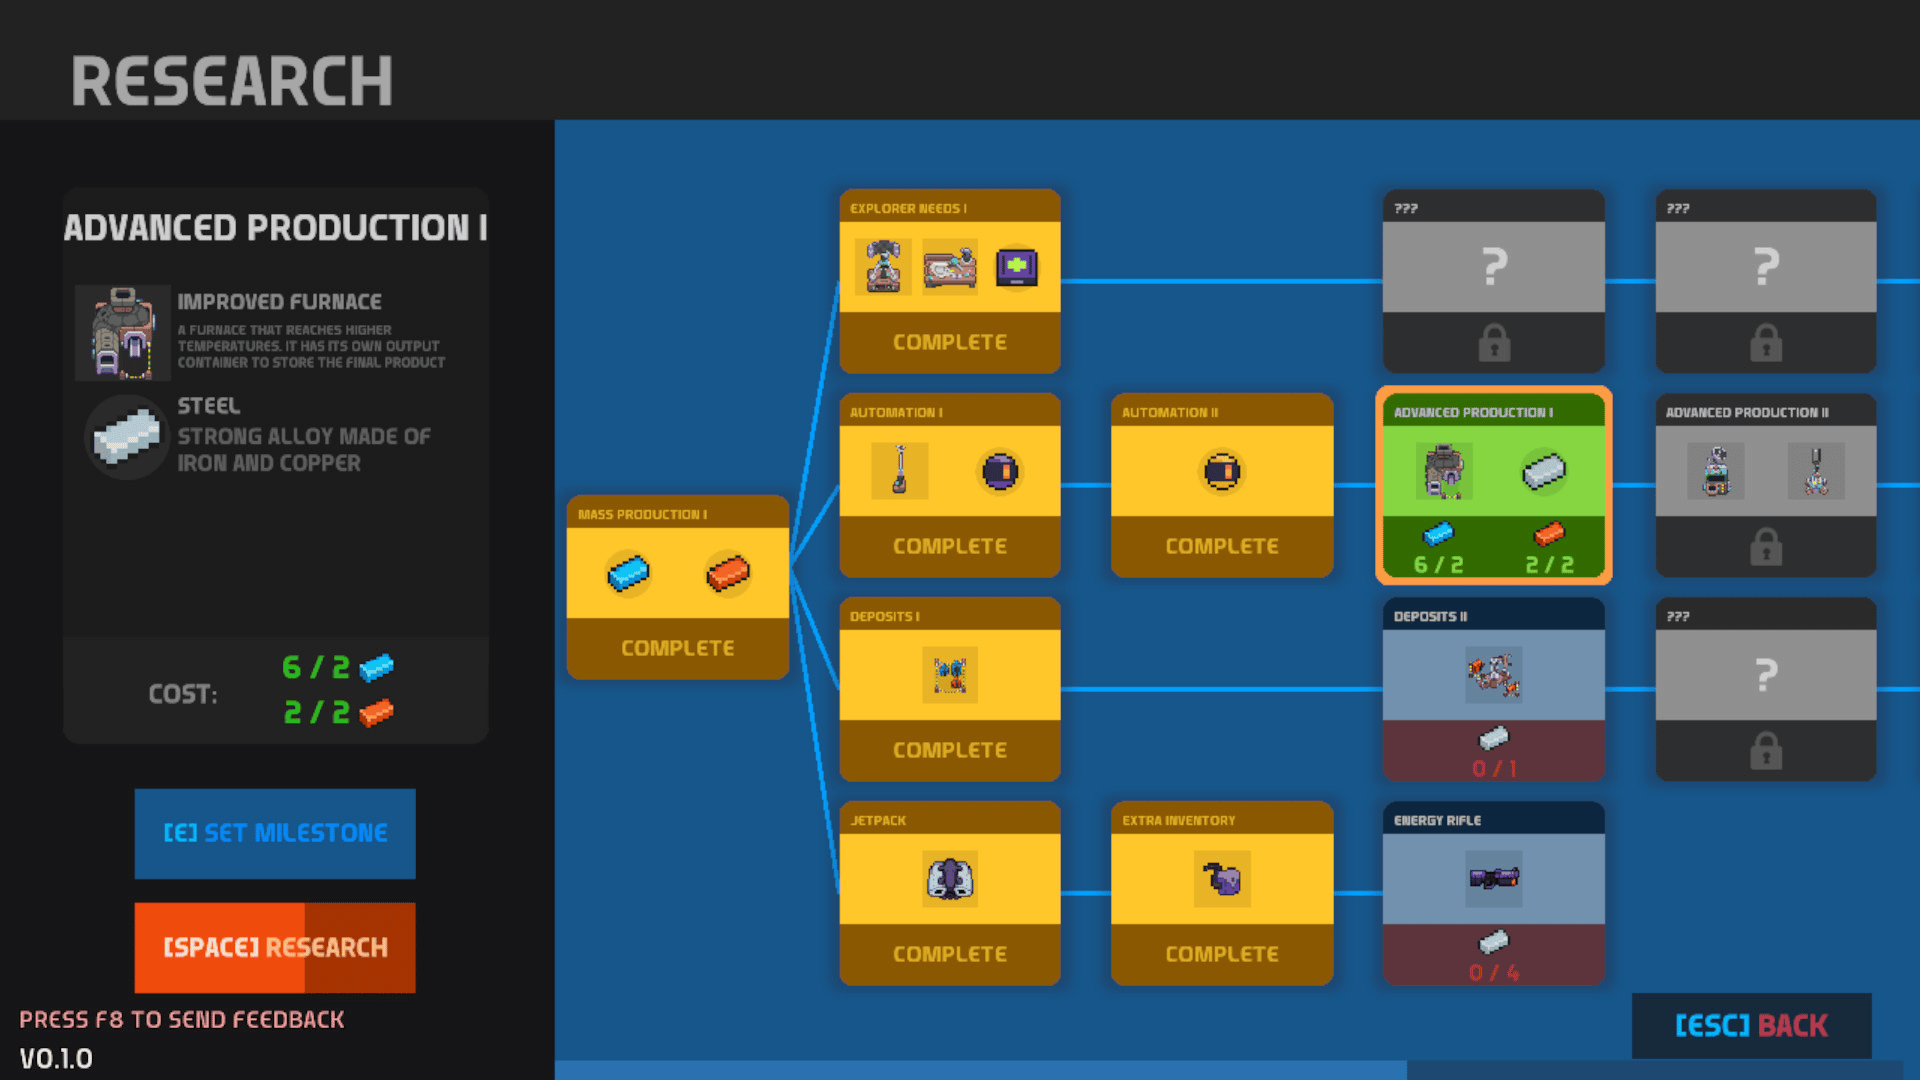Click the red ingot in Mass Production I

tap(727, 573)
